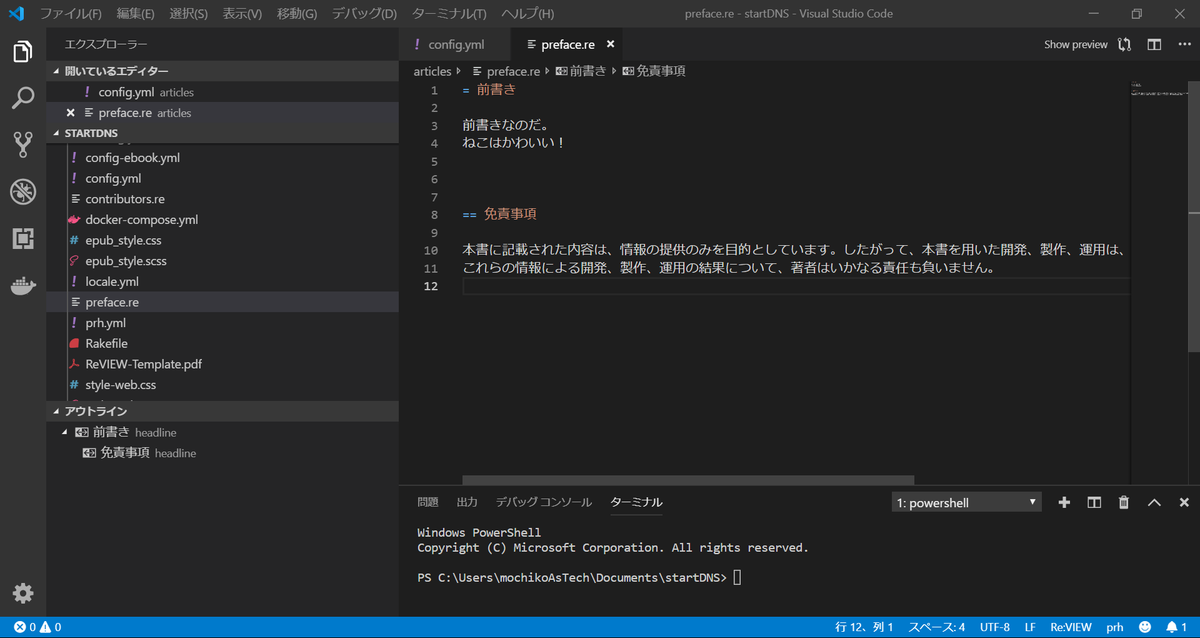Open the Manage gear menu
1200x638 pixels.
(23, 593)
